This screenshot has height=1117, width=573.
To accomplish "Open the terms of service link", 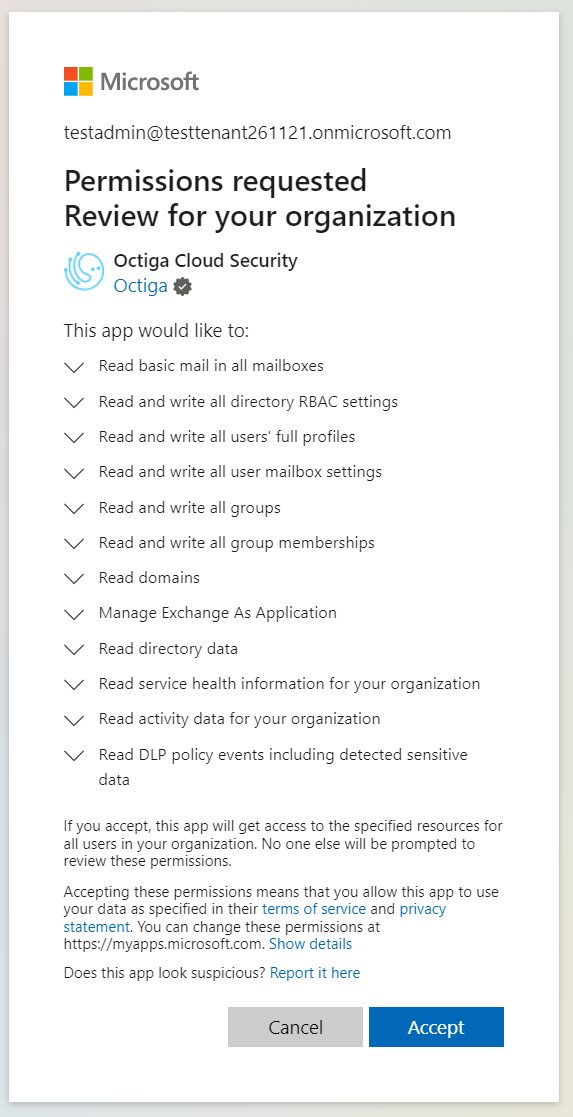I will 314,910.
